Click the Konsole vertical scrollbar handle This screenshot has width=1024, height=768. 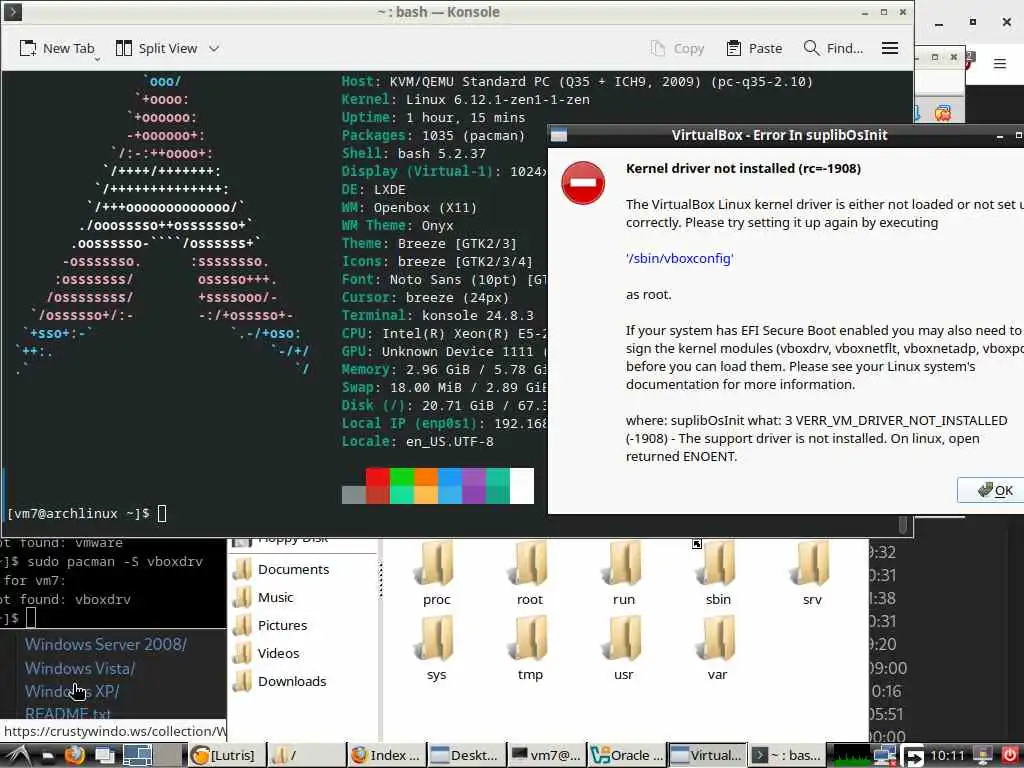point(903,524)
